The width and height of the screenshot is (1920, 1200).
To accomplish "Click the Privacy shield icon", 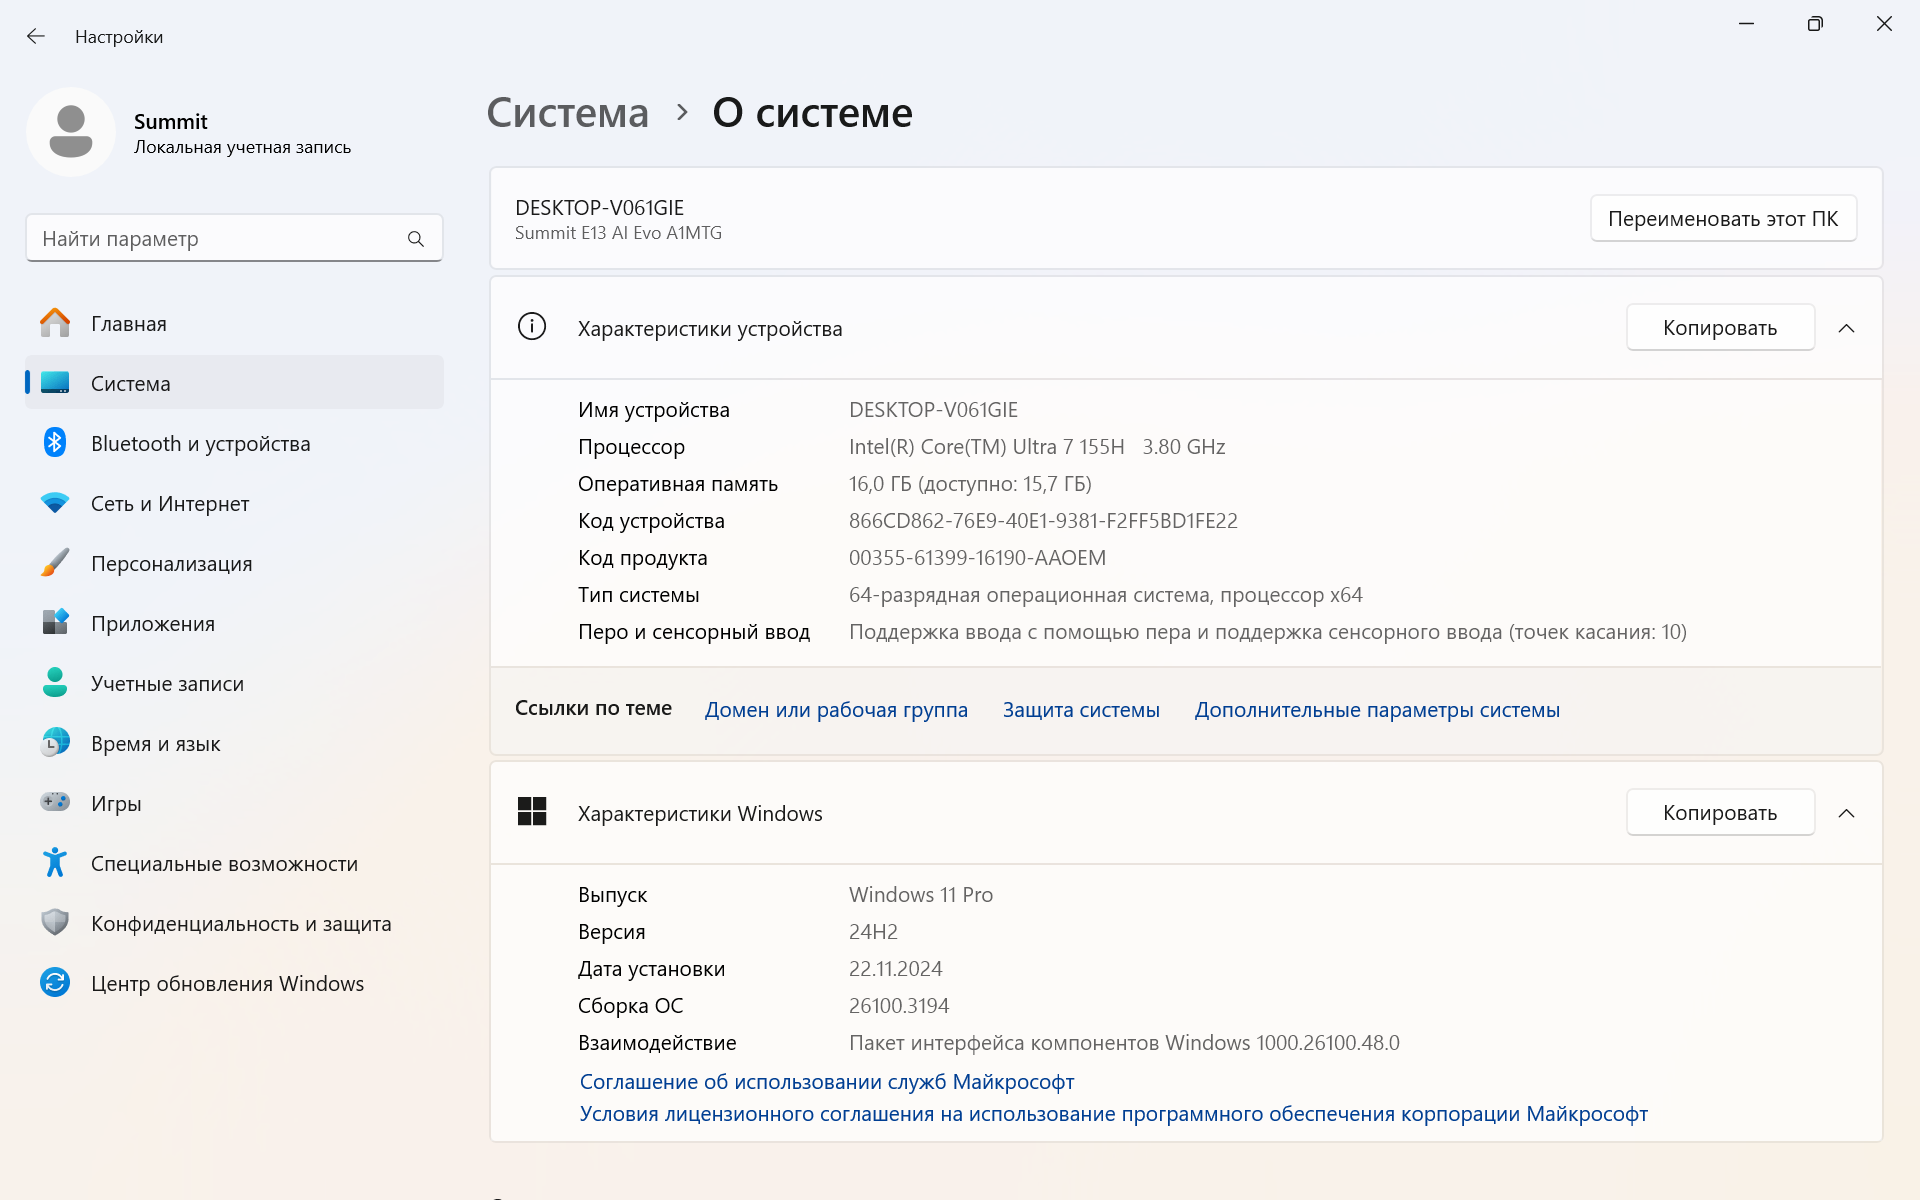I will [x=55, y=922].
